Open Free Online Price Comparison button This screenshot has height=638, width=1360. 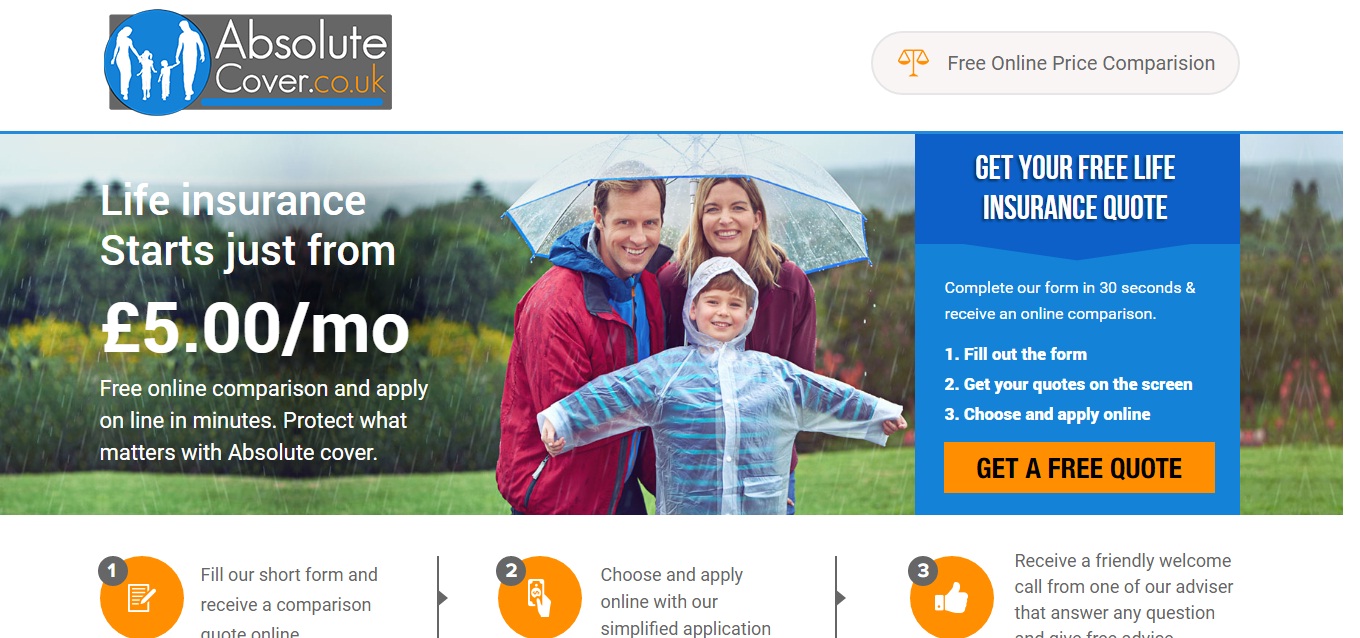tap(1055, 63)
